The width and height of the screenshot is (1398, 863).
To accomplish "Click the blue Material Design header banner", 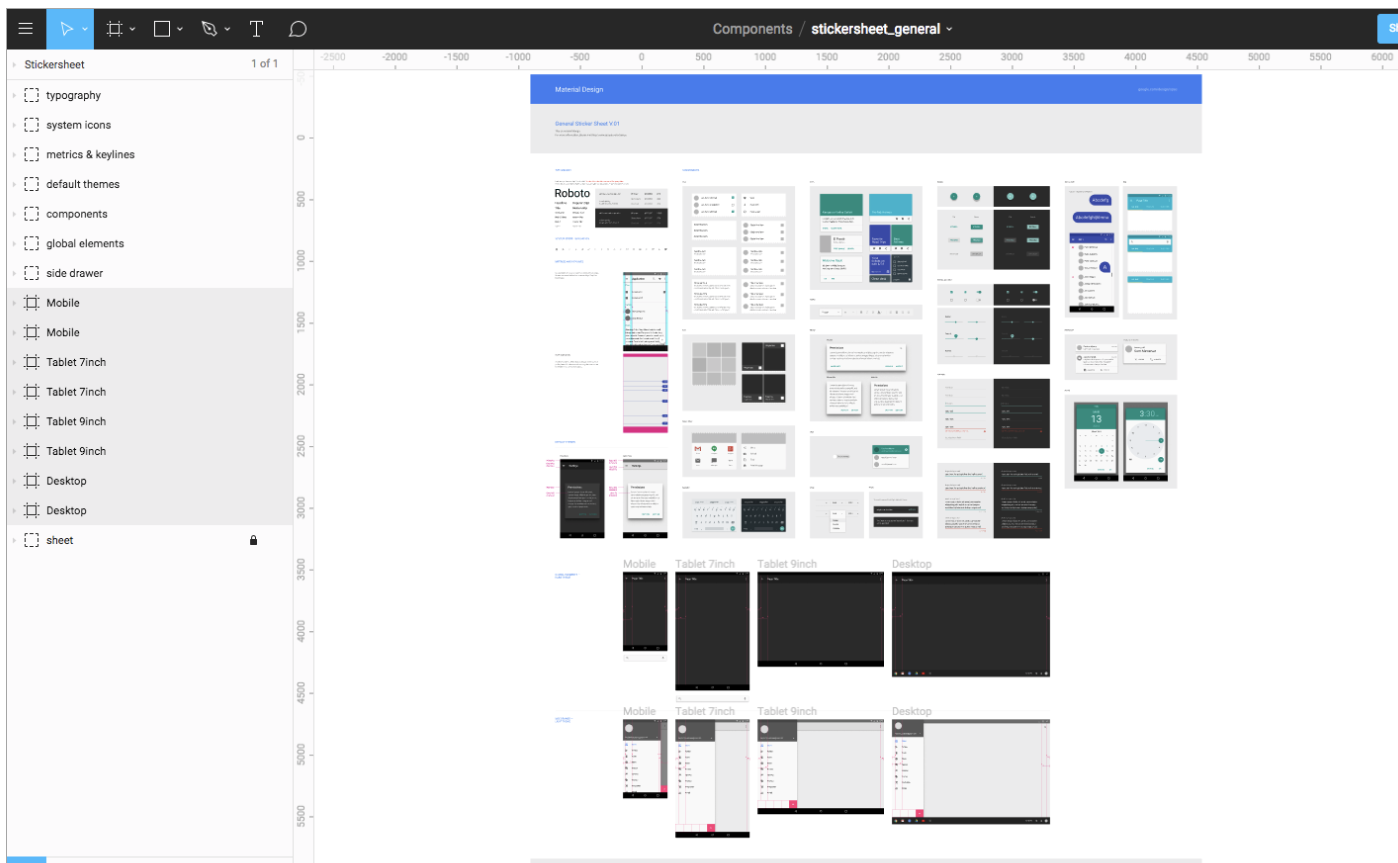I will click(x=866, y=89).
